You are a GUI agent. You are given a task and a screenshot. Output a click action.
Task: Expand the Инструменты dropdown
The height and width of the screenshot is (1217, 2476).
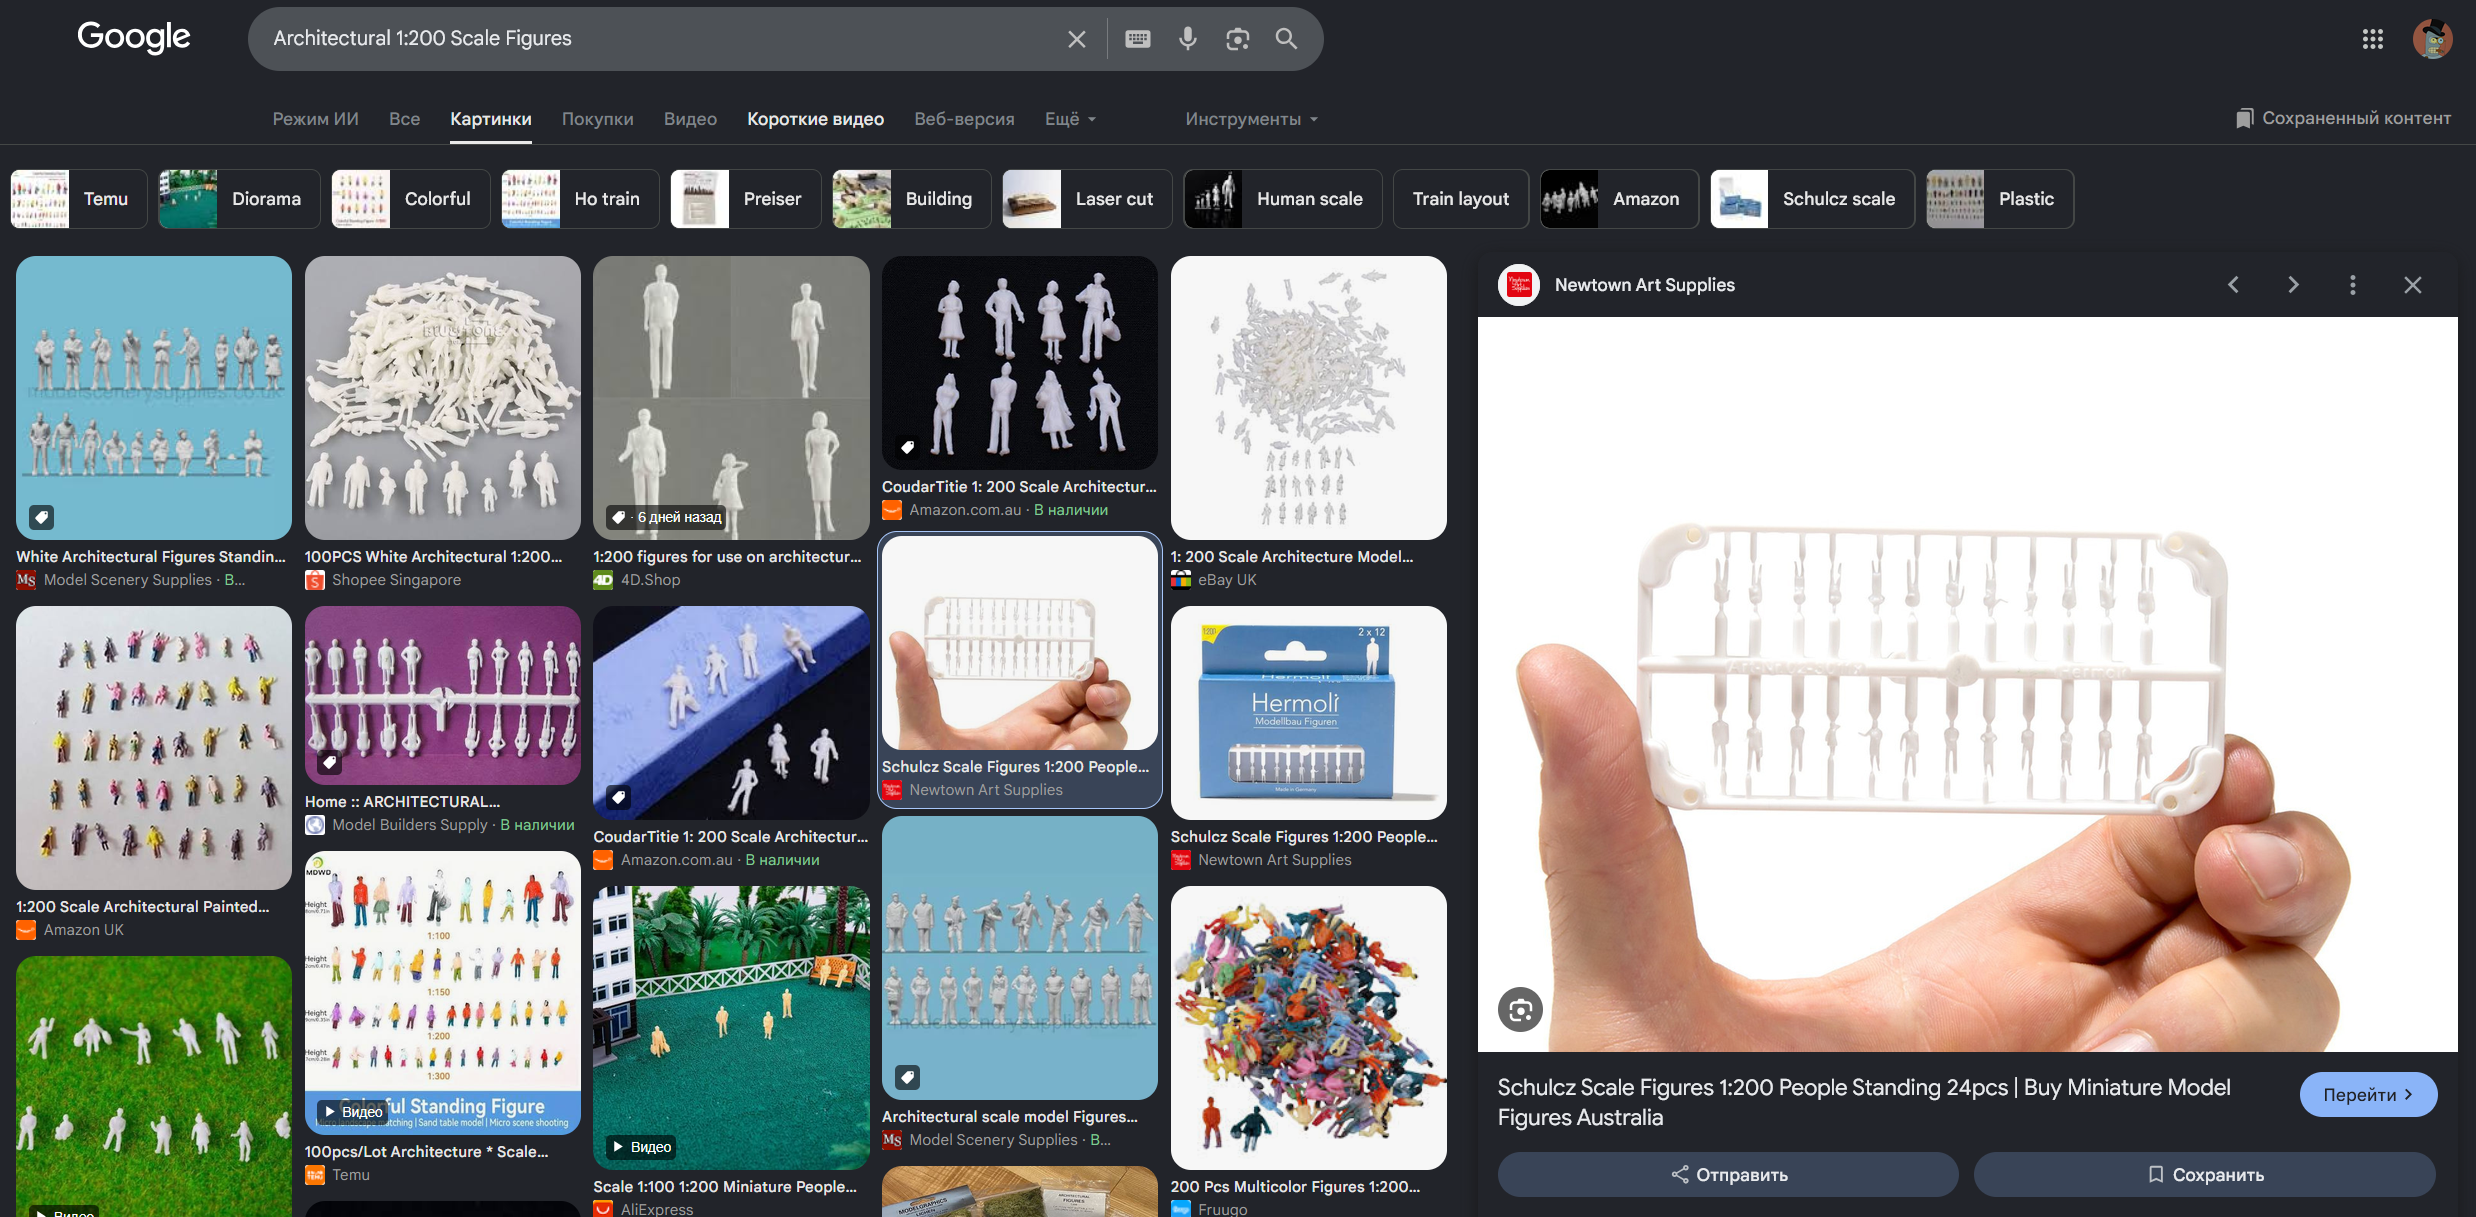[x=1252, y=119]
